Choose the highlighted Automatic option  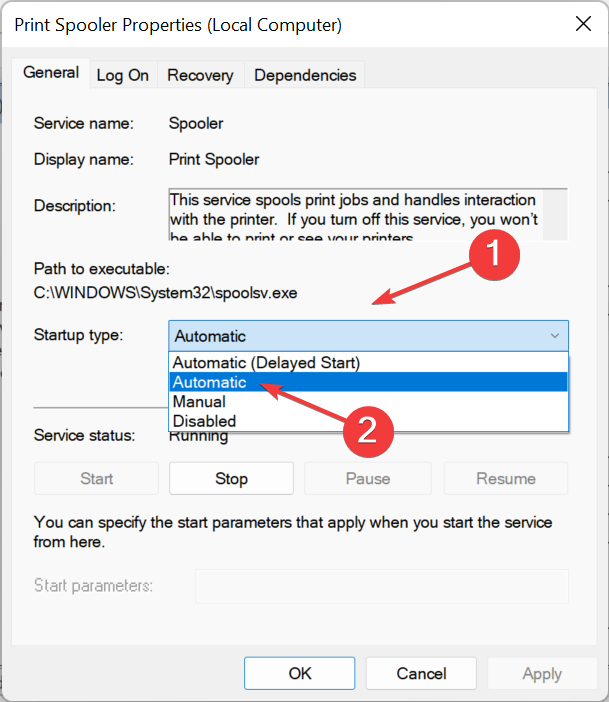[x=210, y=382]
